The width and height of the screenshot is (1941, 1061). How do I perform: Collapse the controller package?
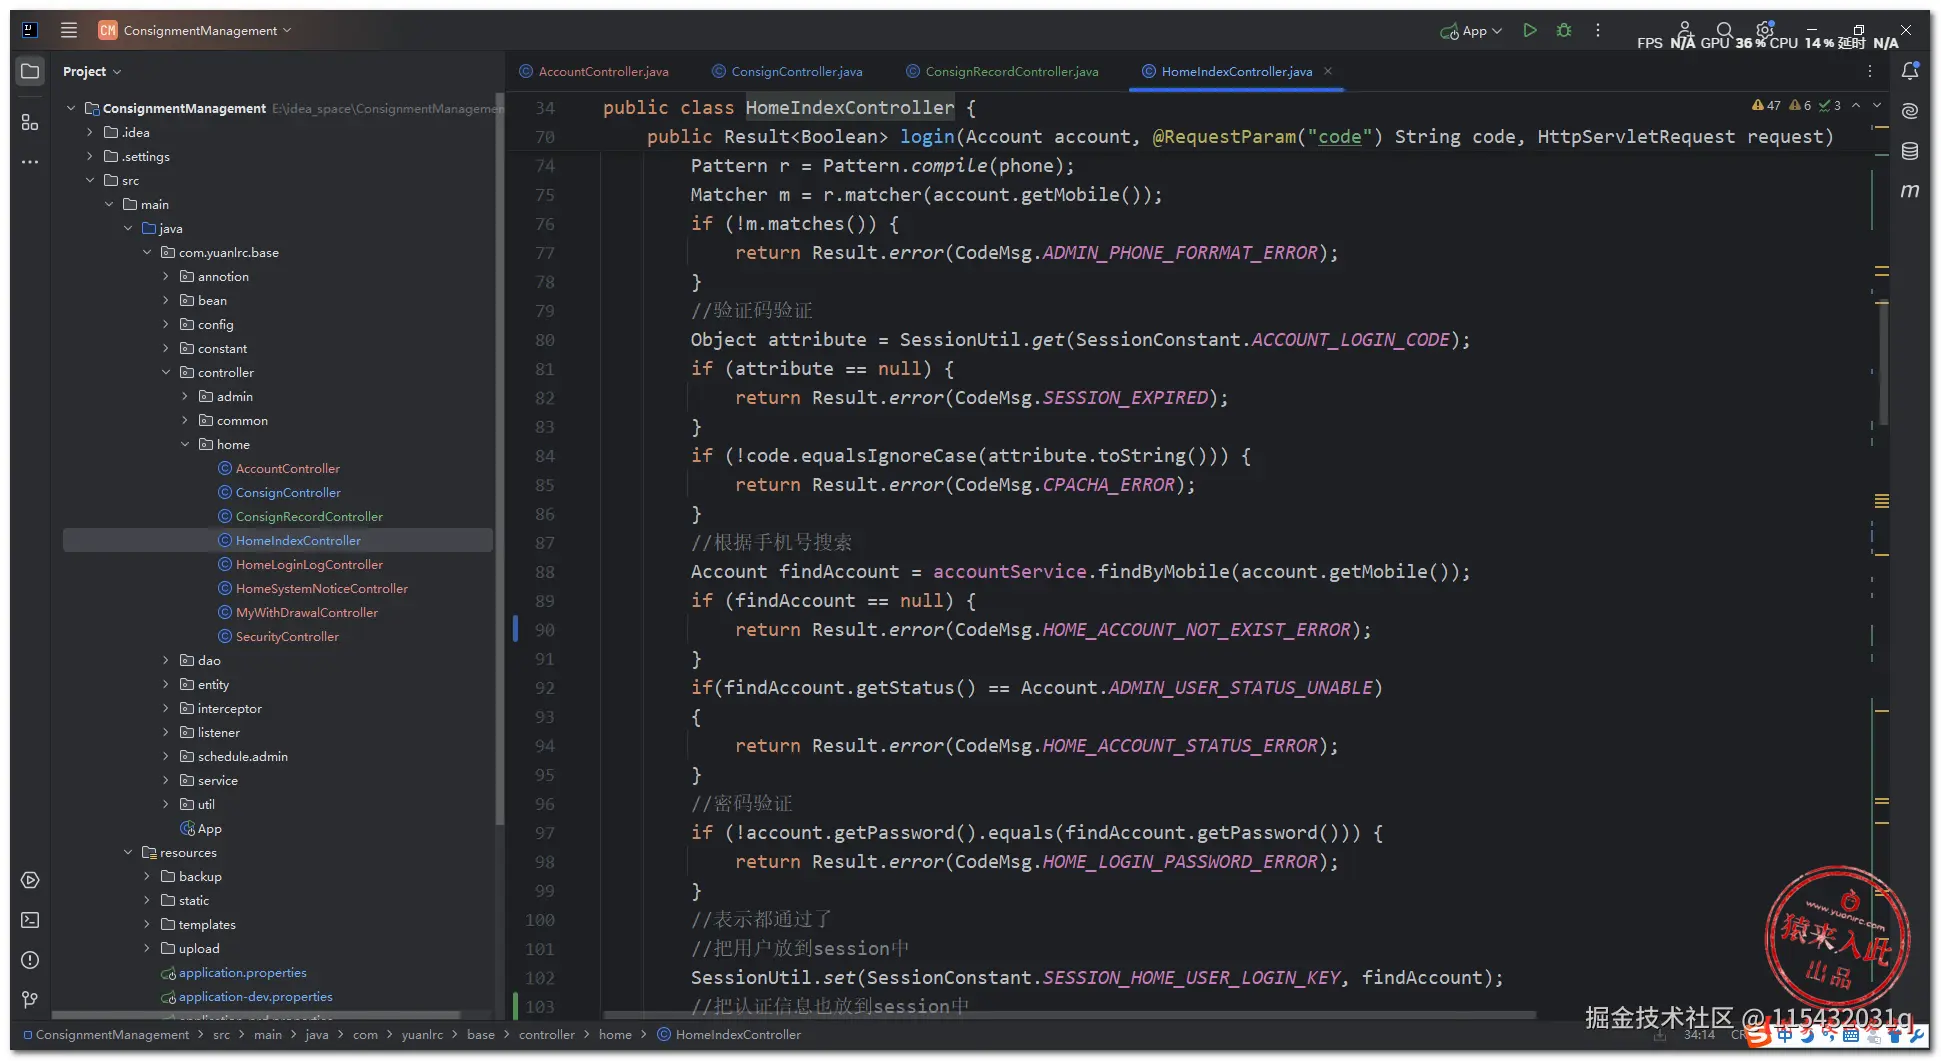coord(166,372)
